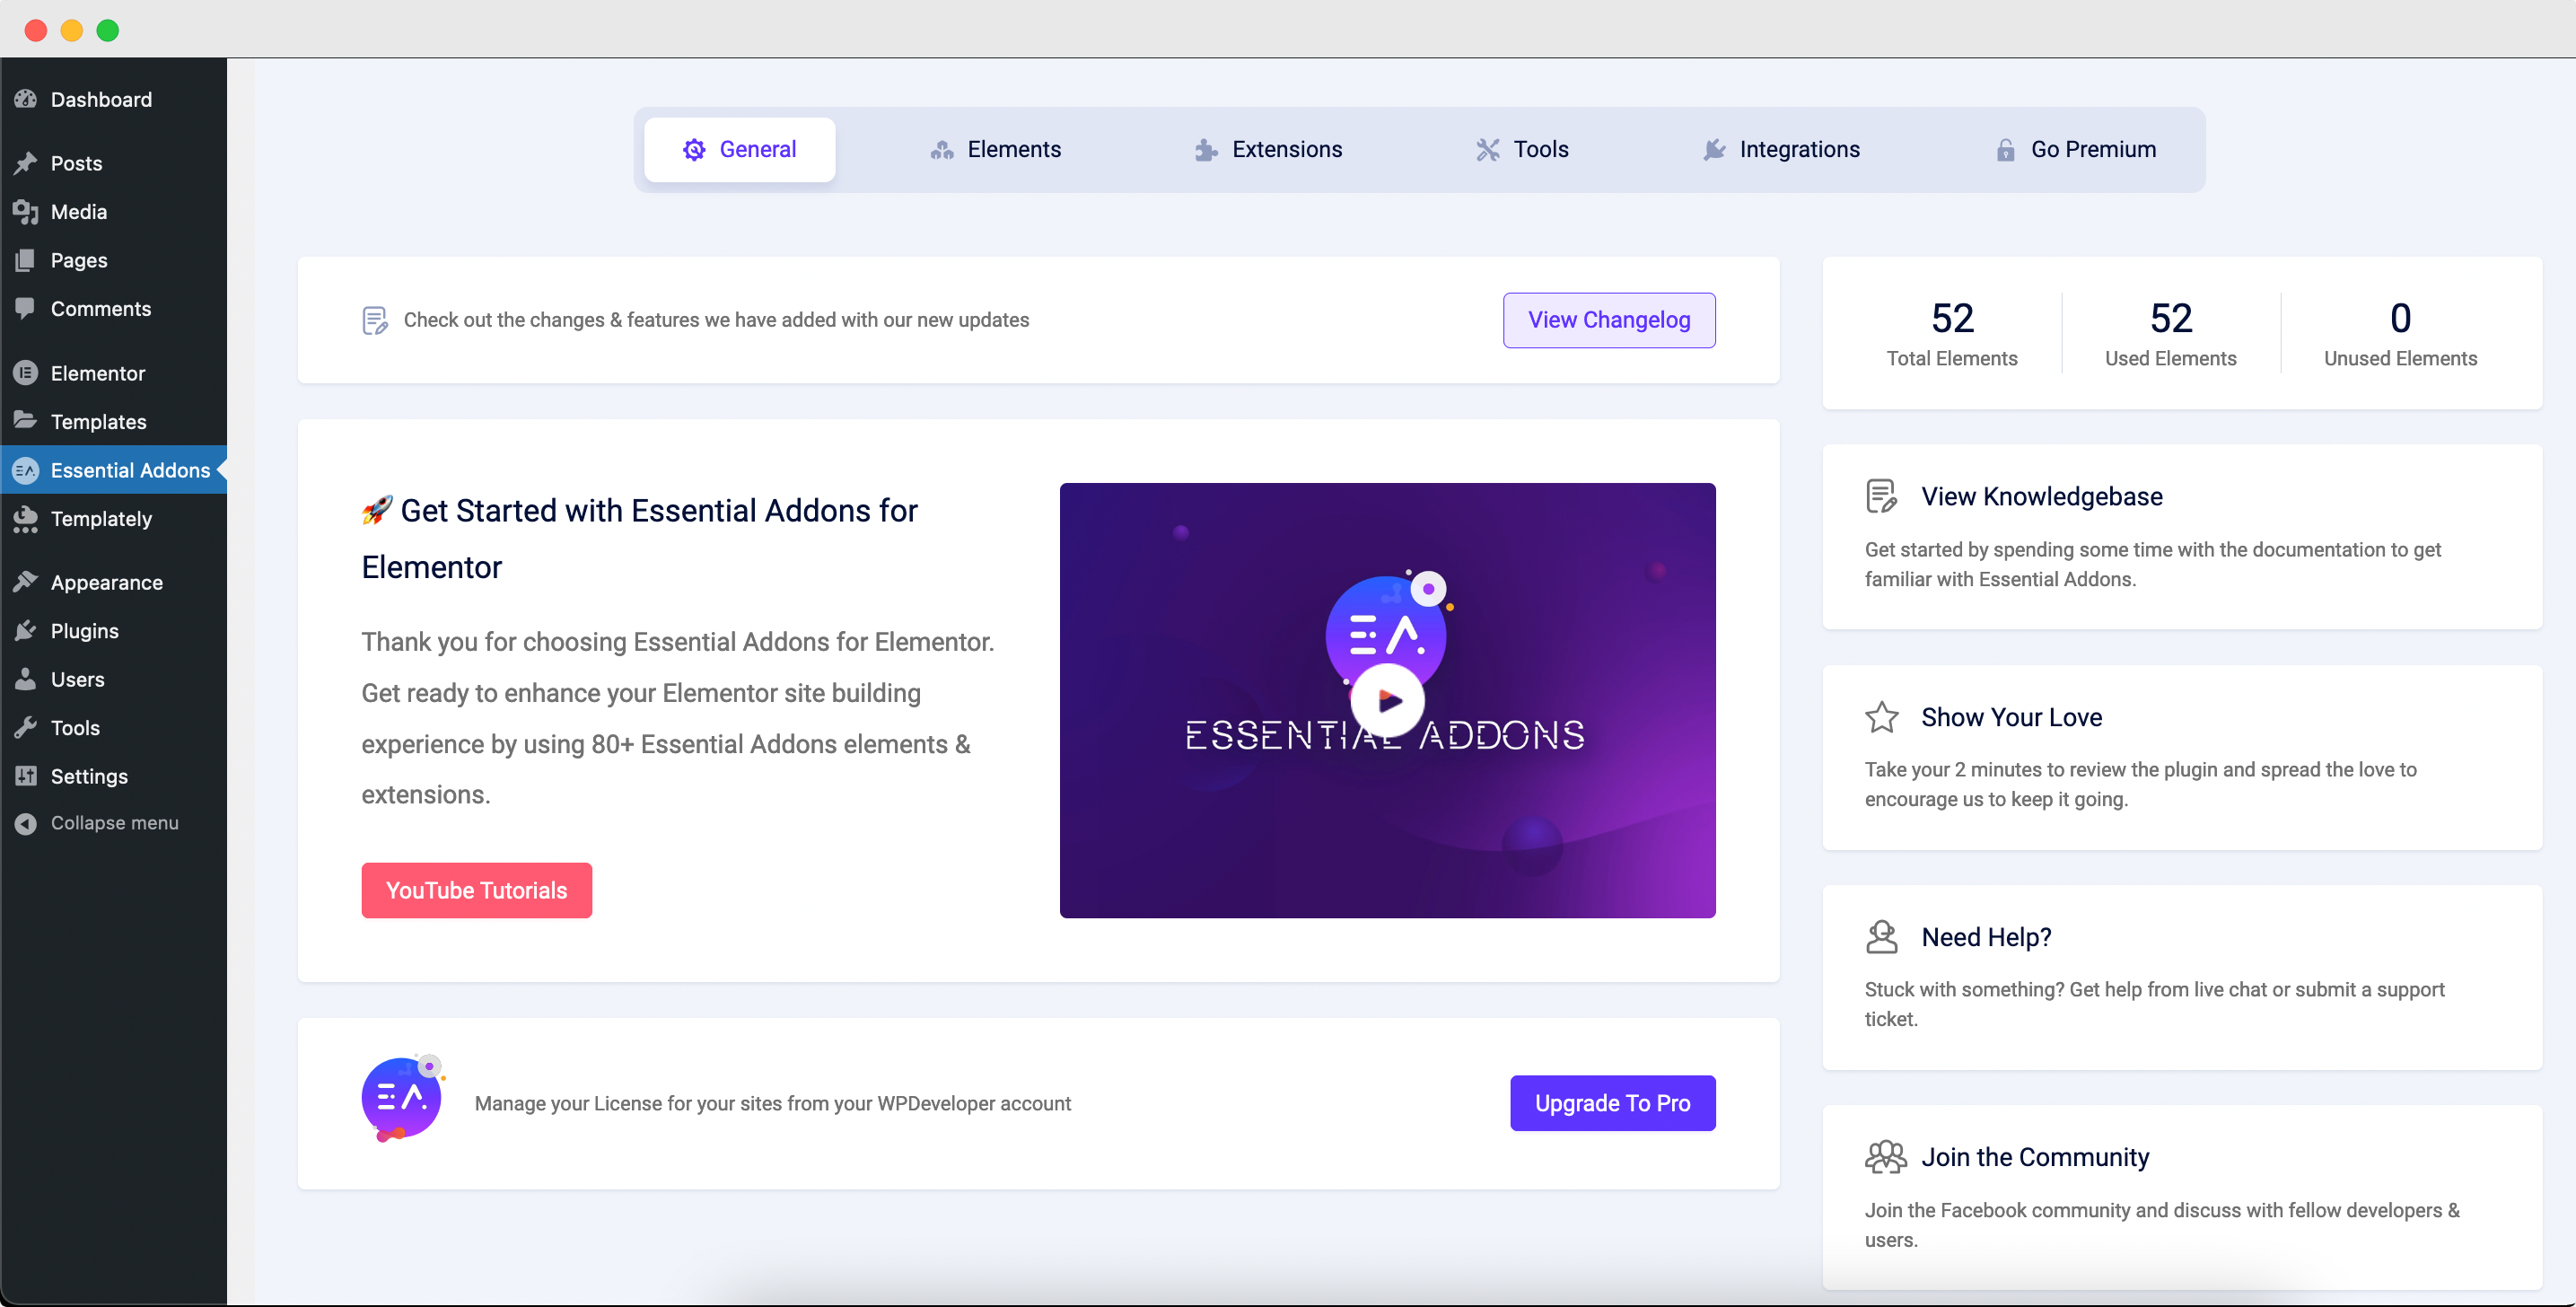Click the Go Premium lock icon
The height and width of the screenshot is (1307, 2576).
click(x=2005, y=150)
